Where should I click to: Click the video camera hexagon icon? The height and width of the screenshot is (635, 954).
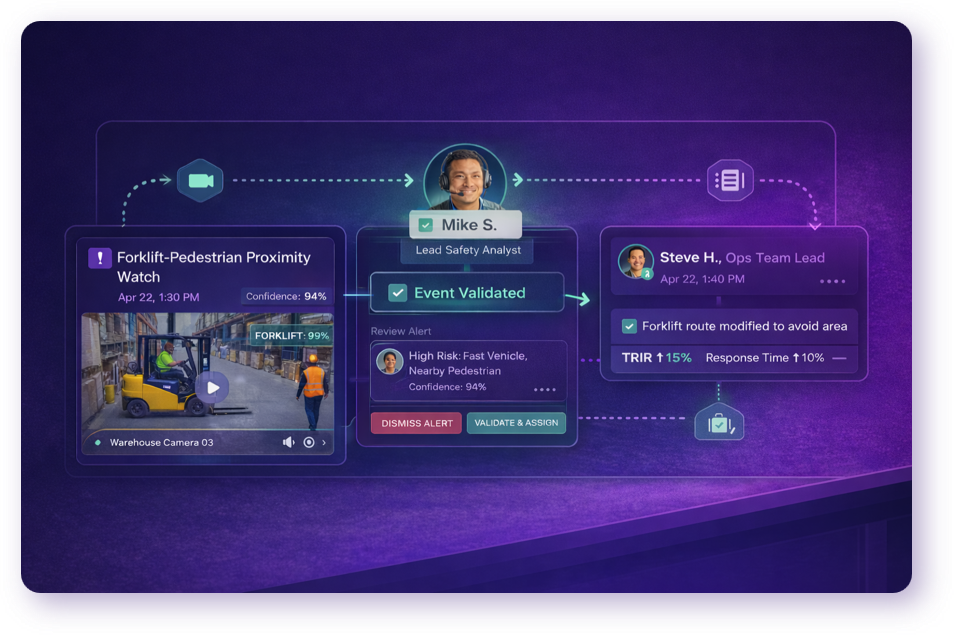[200, 181]
